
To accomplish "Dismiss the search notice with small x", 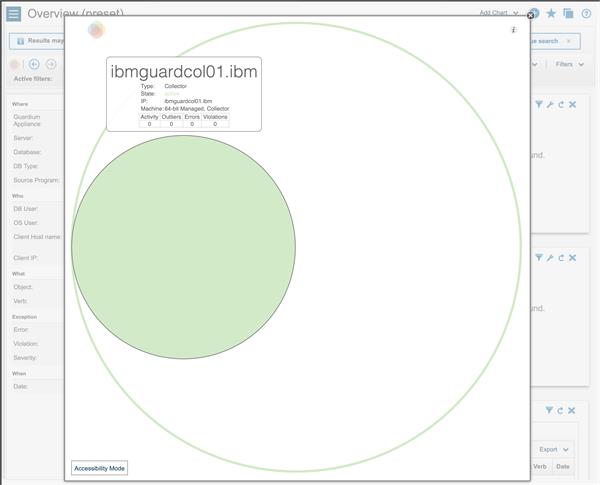I will pyautogui.click(x=569, y=41).
